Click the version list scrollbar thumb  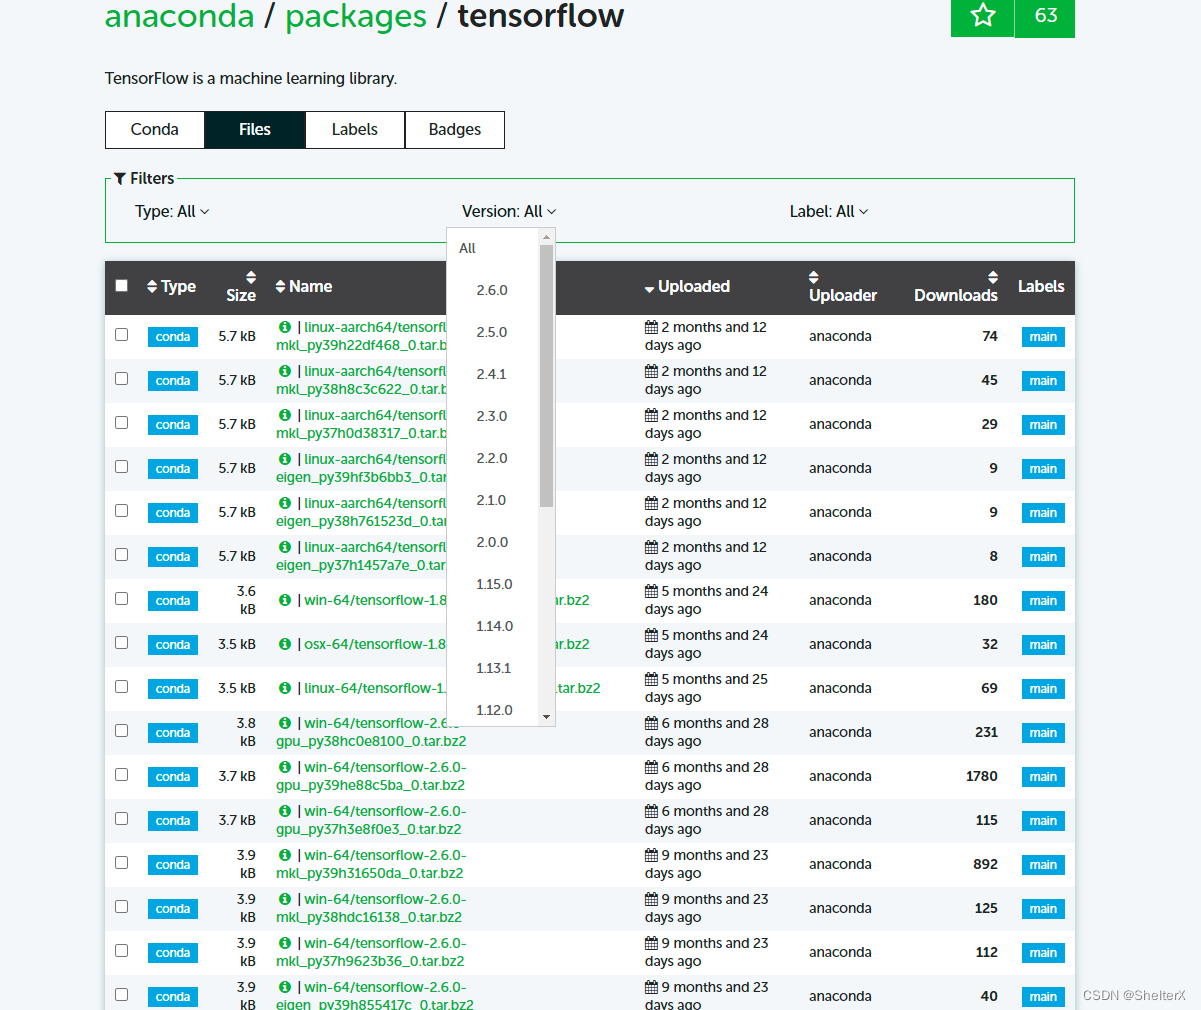click(546, 375)
